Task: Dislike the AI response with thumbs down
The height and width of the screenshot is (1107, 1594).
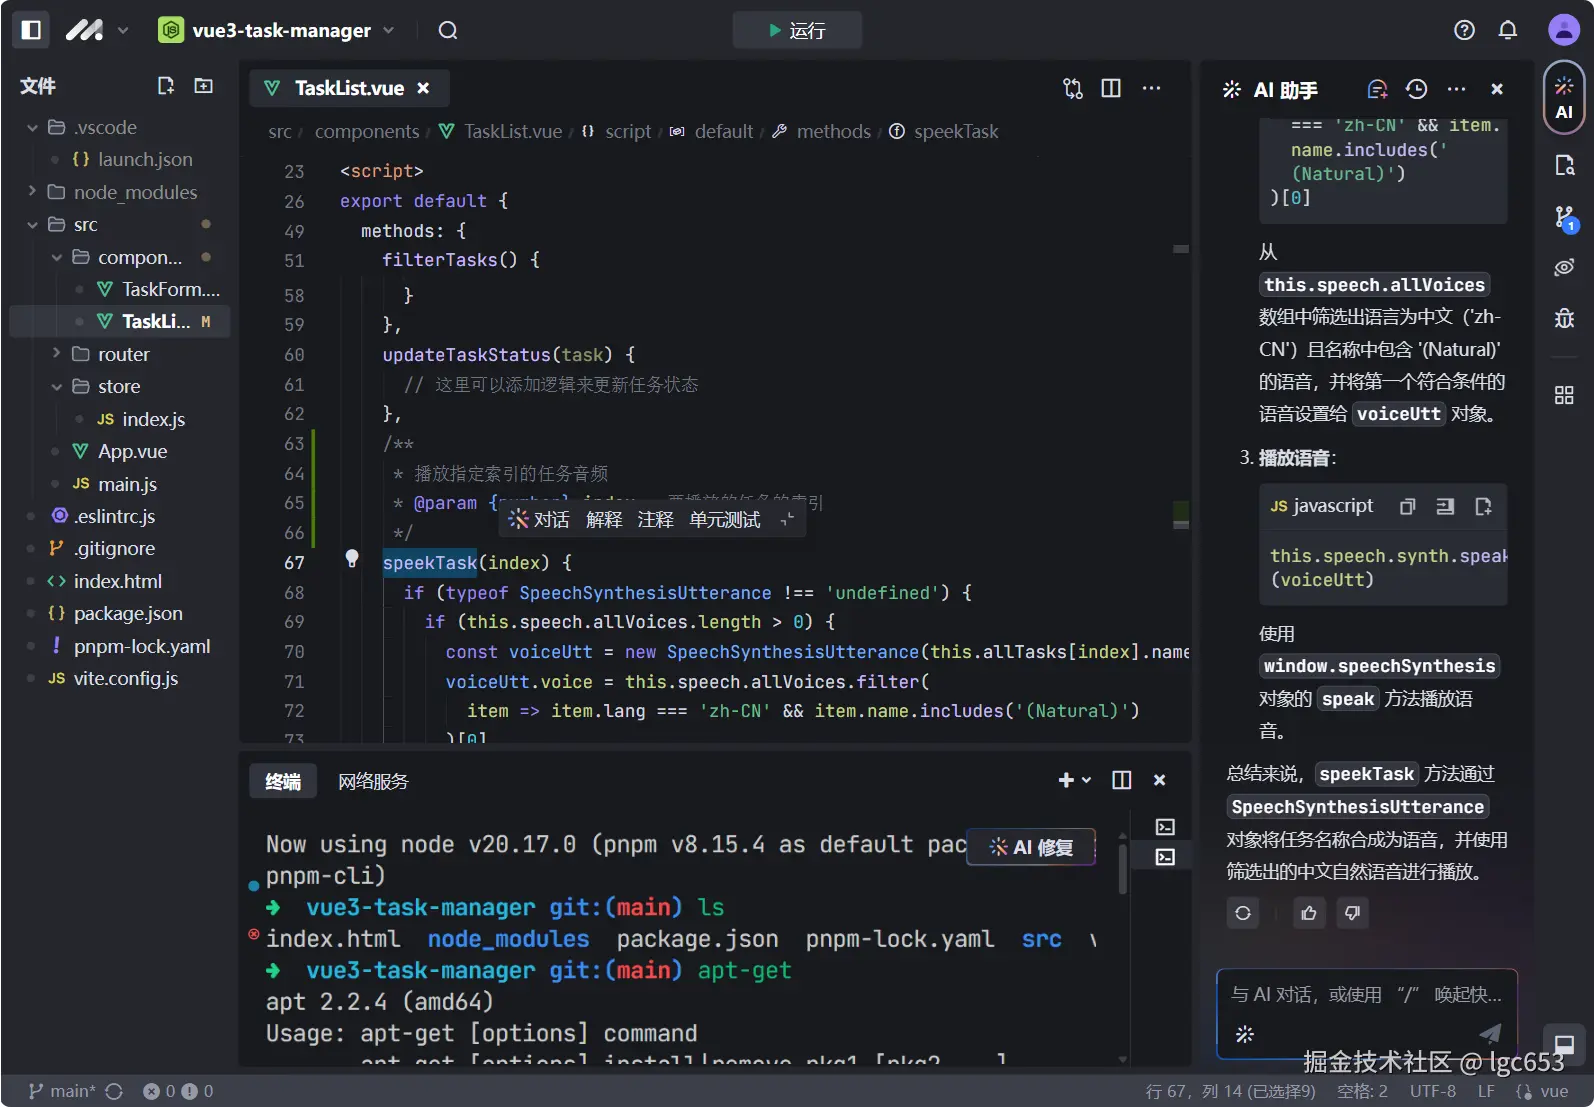Action: 1352,913
